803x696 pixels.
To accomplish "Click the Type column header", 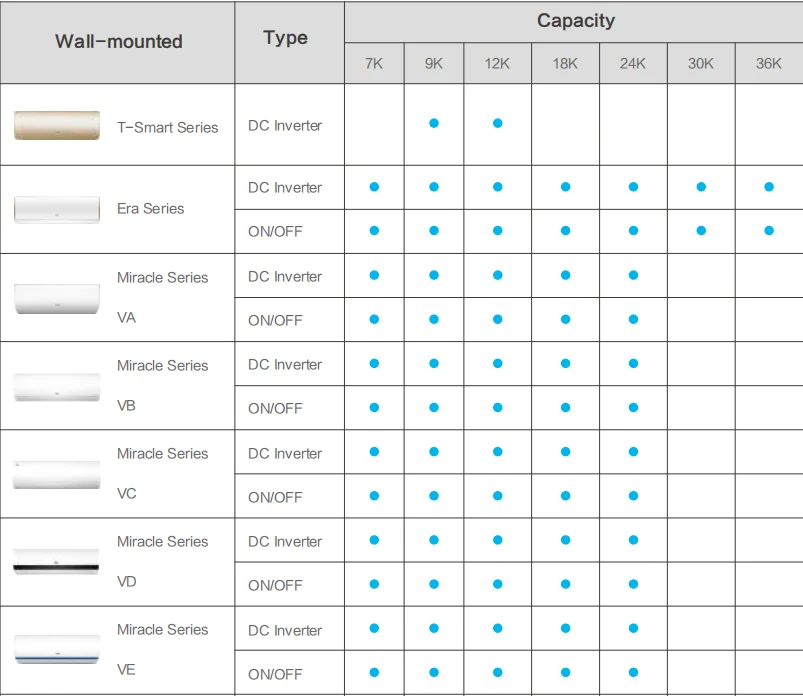I will (x=286, y=38).
